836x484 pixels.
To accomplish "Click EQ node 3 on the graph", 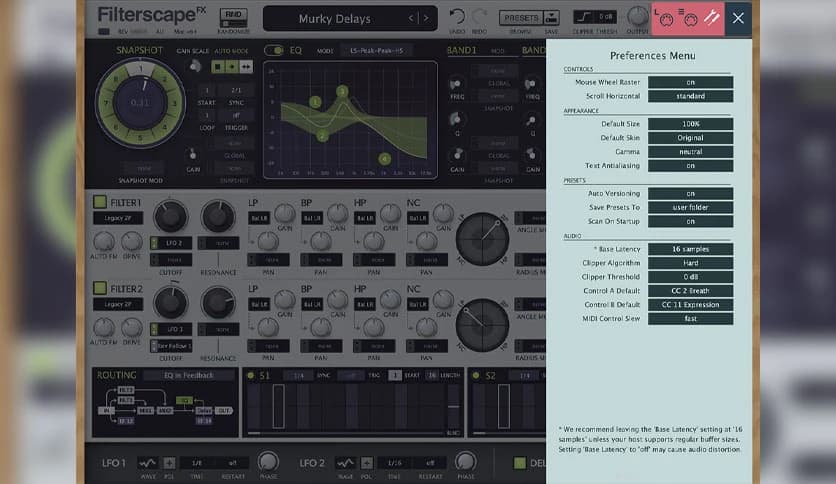I will [342, 91].
